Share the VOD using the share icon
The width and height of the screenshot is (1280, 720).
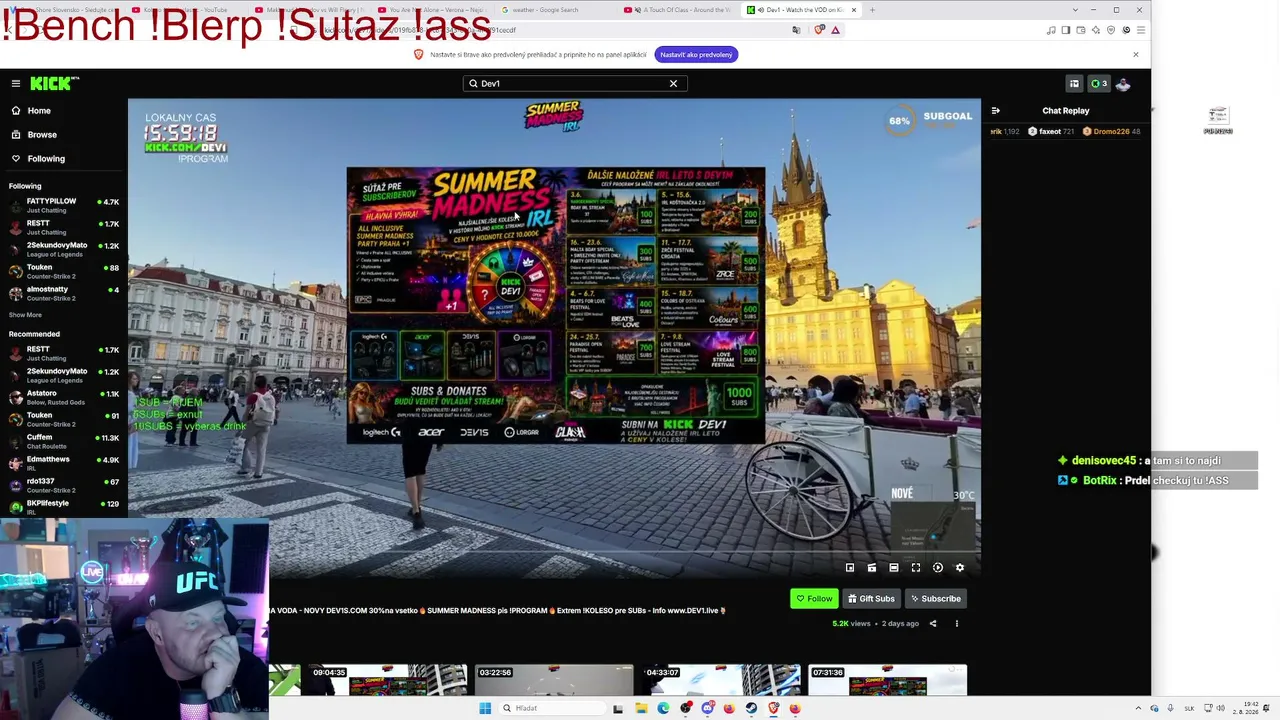tap(933, 624)
